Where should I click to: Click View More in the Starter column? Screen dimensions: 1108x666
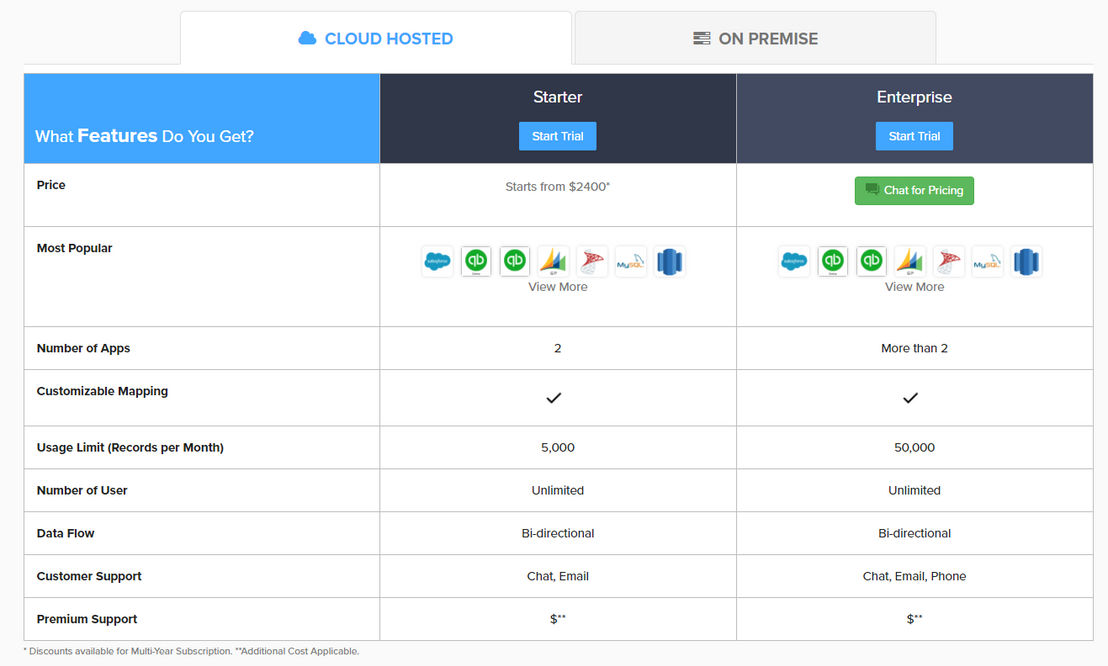pos(558,286)
